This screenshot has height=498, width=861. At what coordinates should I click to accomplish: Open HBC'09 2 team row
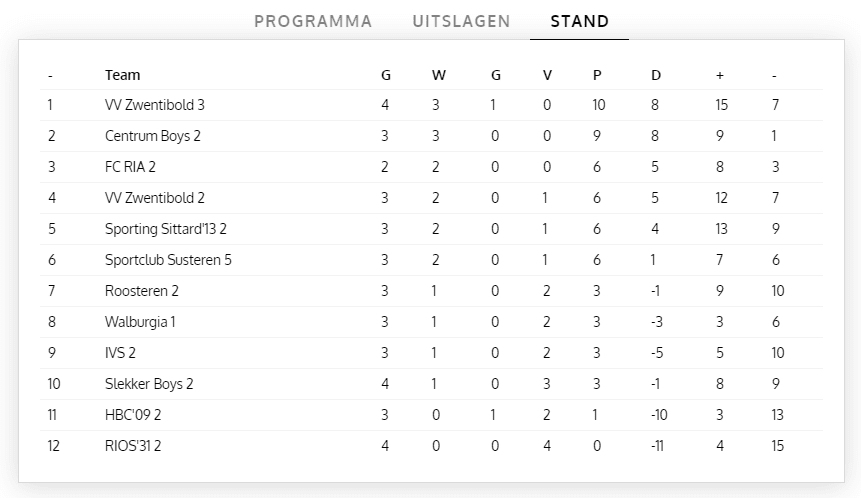[x=133, y=415]
